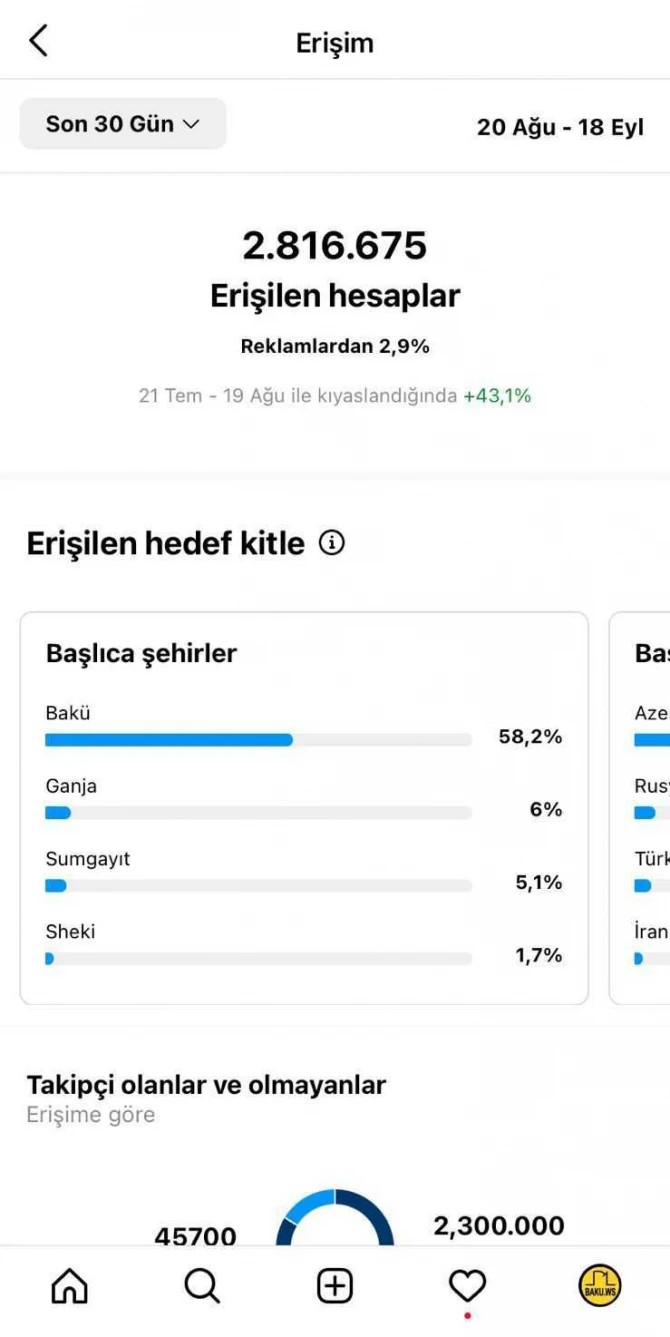The image size is (670, 1337).
Task: Open the BAKU.WS profile avatar
Action: [x=599, y=1286]
